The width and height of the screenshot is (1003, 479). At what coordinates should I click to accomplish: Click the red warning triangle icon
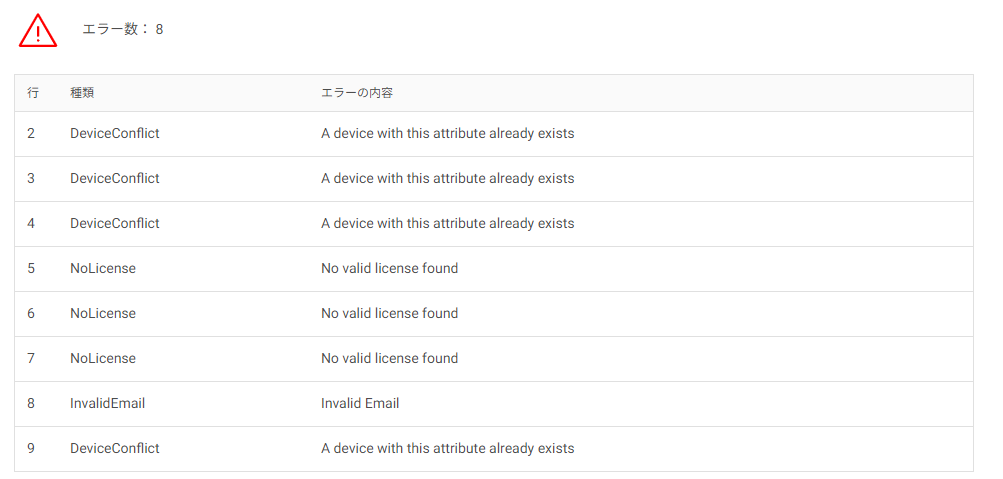click(x=38, y=31)
